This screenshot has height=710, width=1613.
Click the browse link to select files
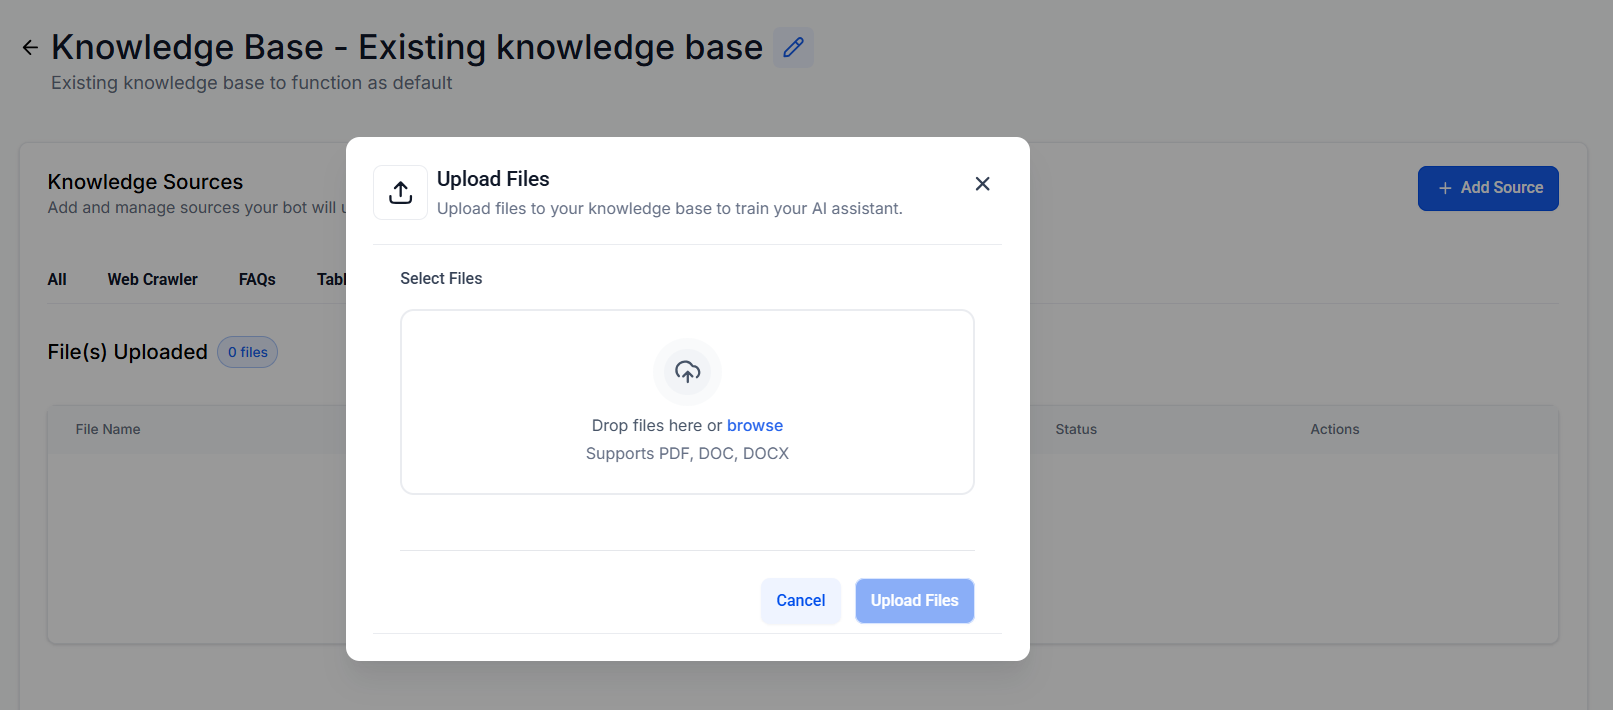(755, 425)
